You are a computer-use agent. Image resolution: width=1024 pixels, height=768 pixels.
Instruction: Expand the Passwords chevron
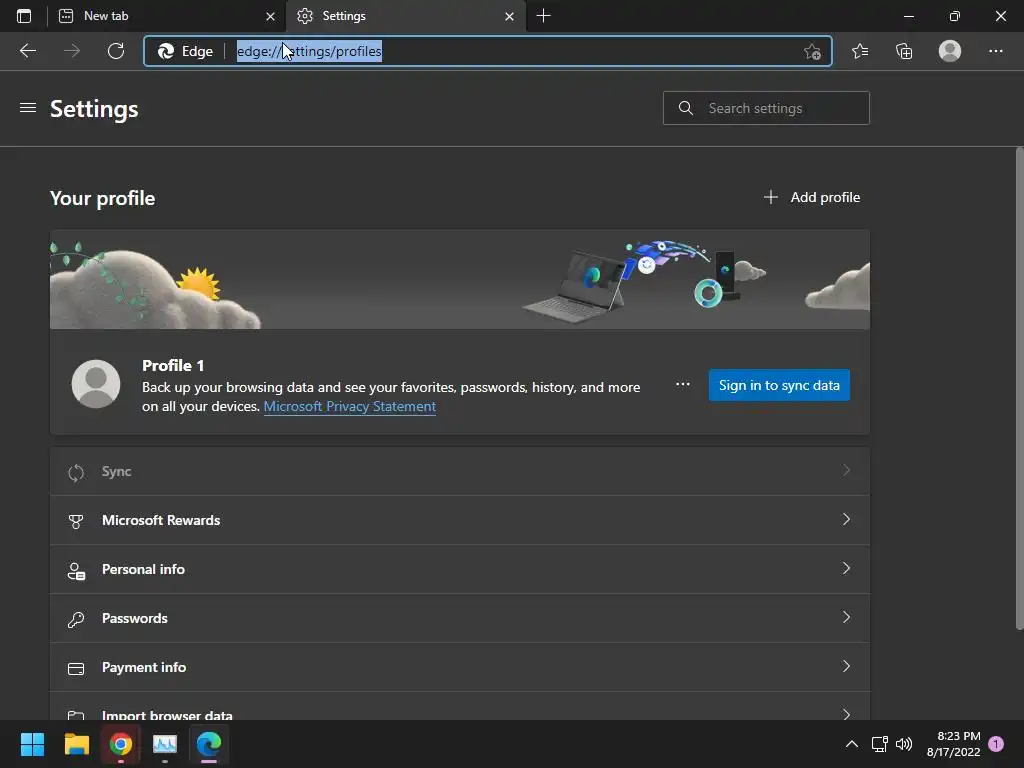(846, 617)
